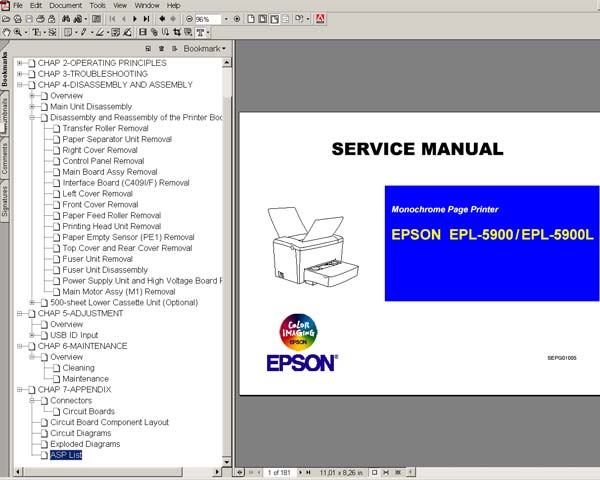600x480 pixels.
Task: Expand CHAP 3-TROUBLESHOOTING bookmark
Action: [x=20, y=74]
